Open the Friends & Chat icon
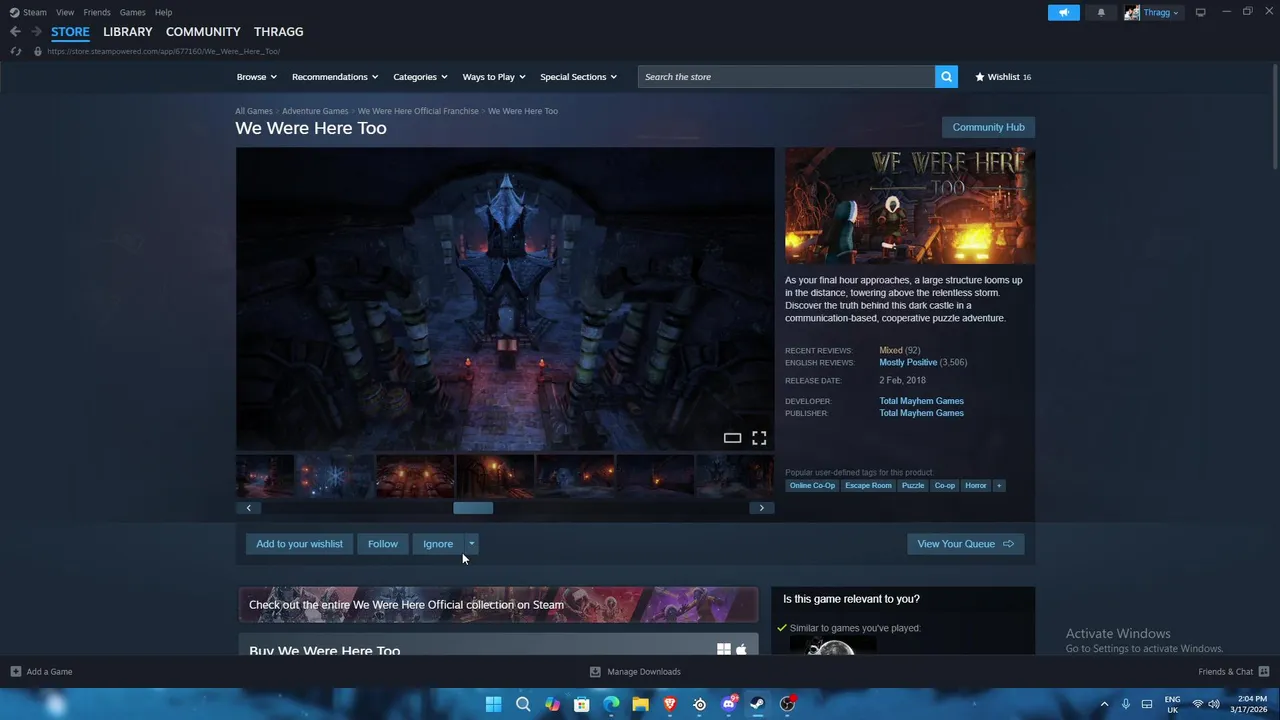Viewport: 1280px width, 720px height. coord(1264,672)
